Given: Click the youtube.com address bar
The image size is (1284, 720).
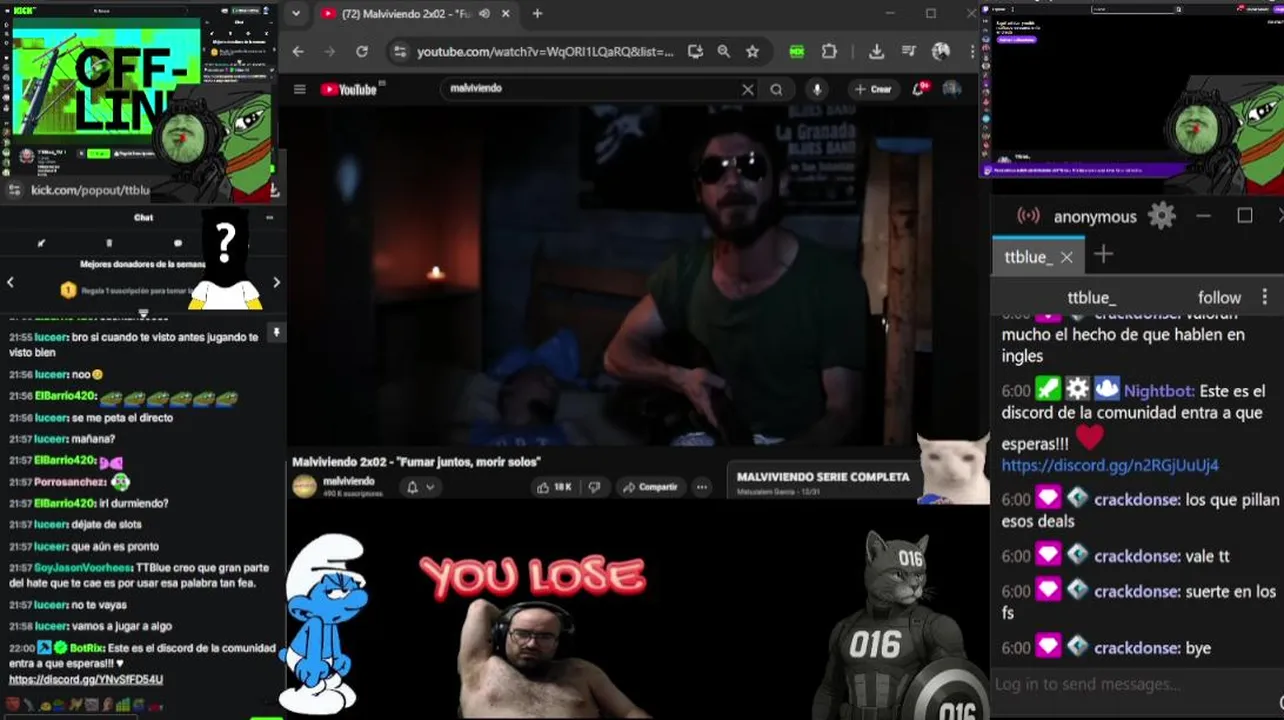Looking at the screenshot, I should tap(545, 52).
